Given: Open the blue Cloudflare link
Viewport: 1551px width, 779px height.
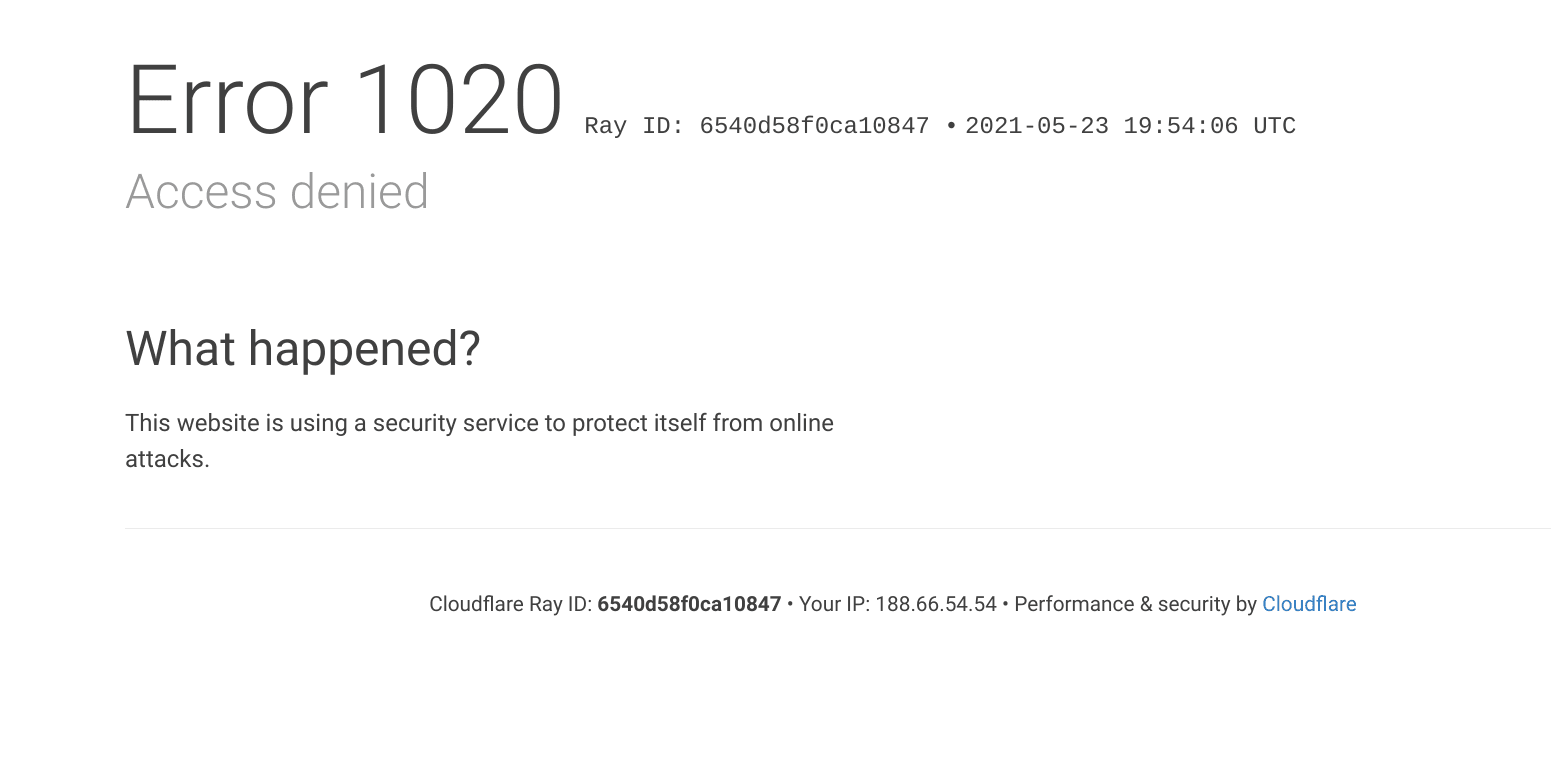Looking at the screenshot, I should point(1309,604).
